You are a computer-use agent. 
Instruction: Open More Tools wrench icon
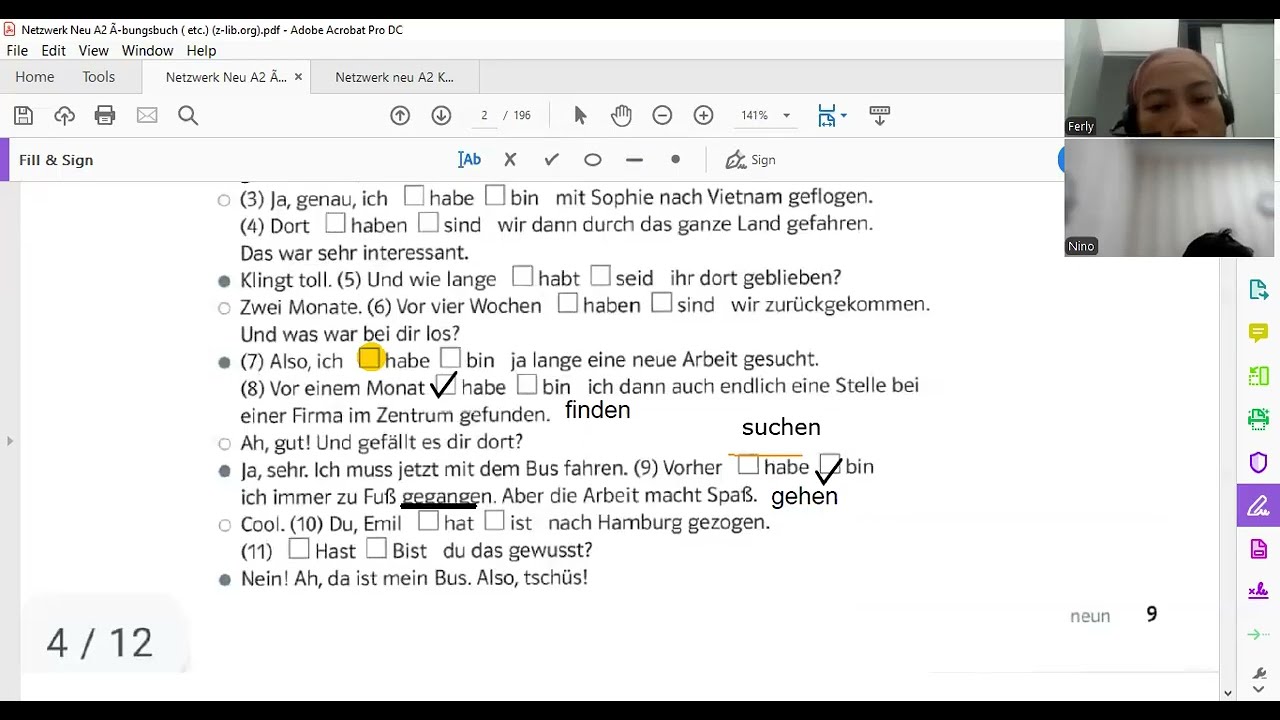pyautogui.click(x=1259, y=675)
